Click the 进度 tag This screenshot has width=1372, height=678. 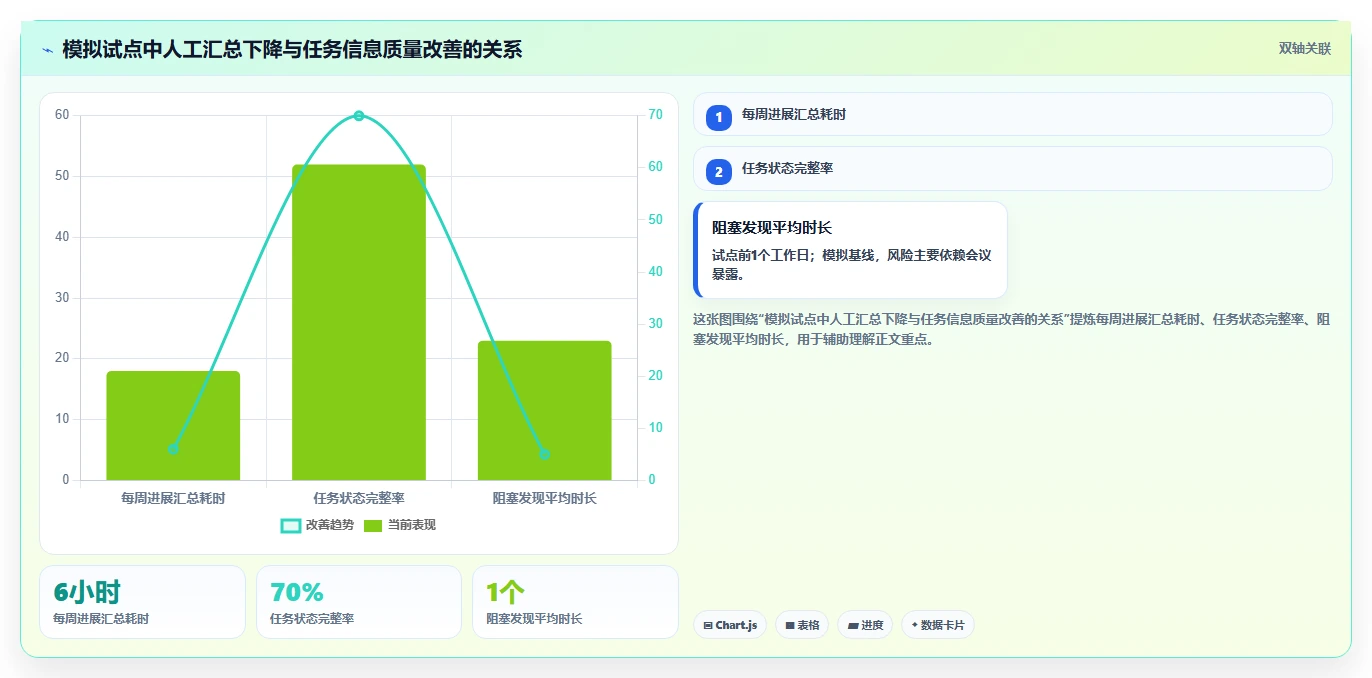[865, 625]
